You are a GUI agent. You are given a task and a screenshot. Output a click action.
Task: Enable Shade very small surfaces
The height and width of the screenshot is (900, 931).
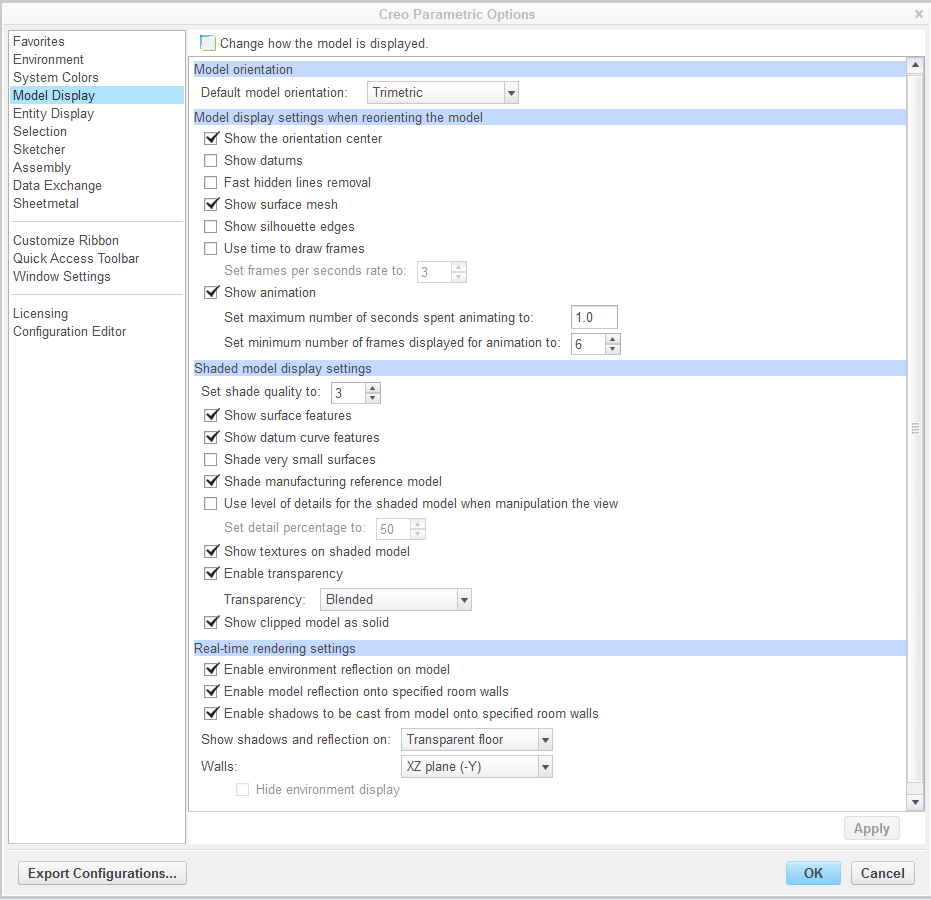[211, 459]
